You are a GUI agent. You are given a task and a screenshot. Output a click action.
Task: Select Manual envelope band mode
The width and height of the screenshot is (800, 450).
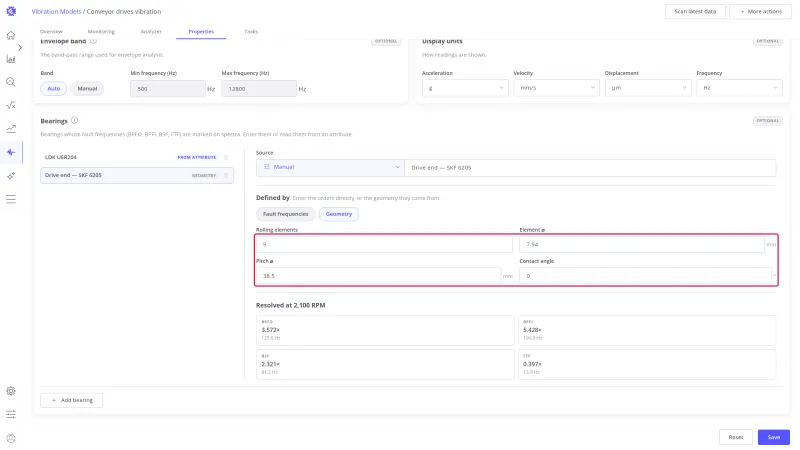point(87,89)
